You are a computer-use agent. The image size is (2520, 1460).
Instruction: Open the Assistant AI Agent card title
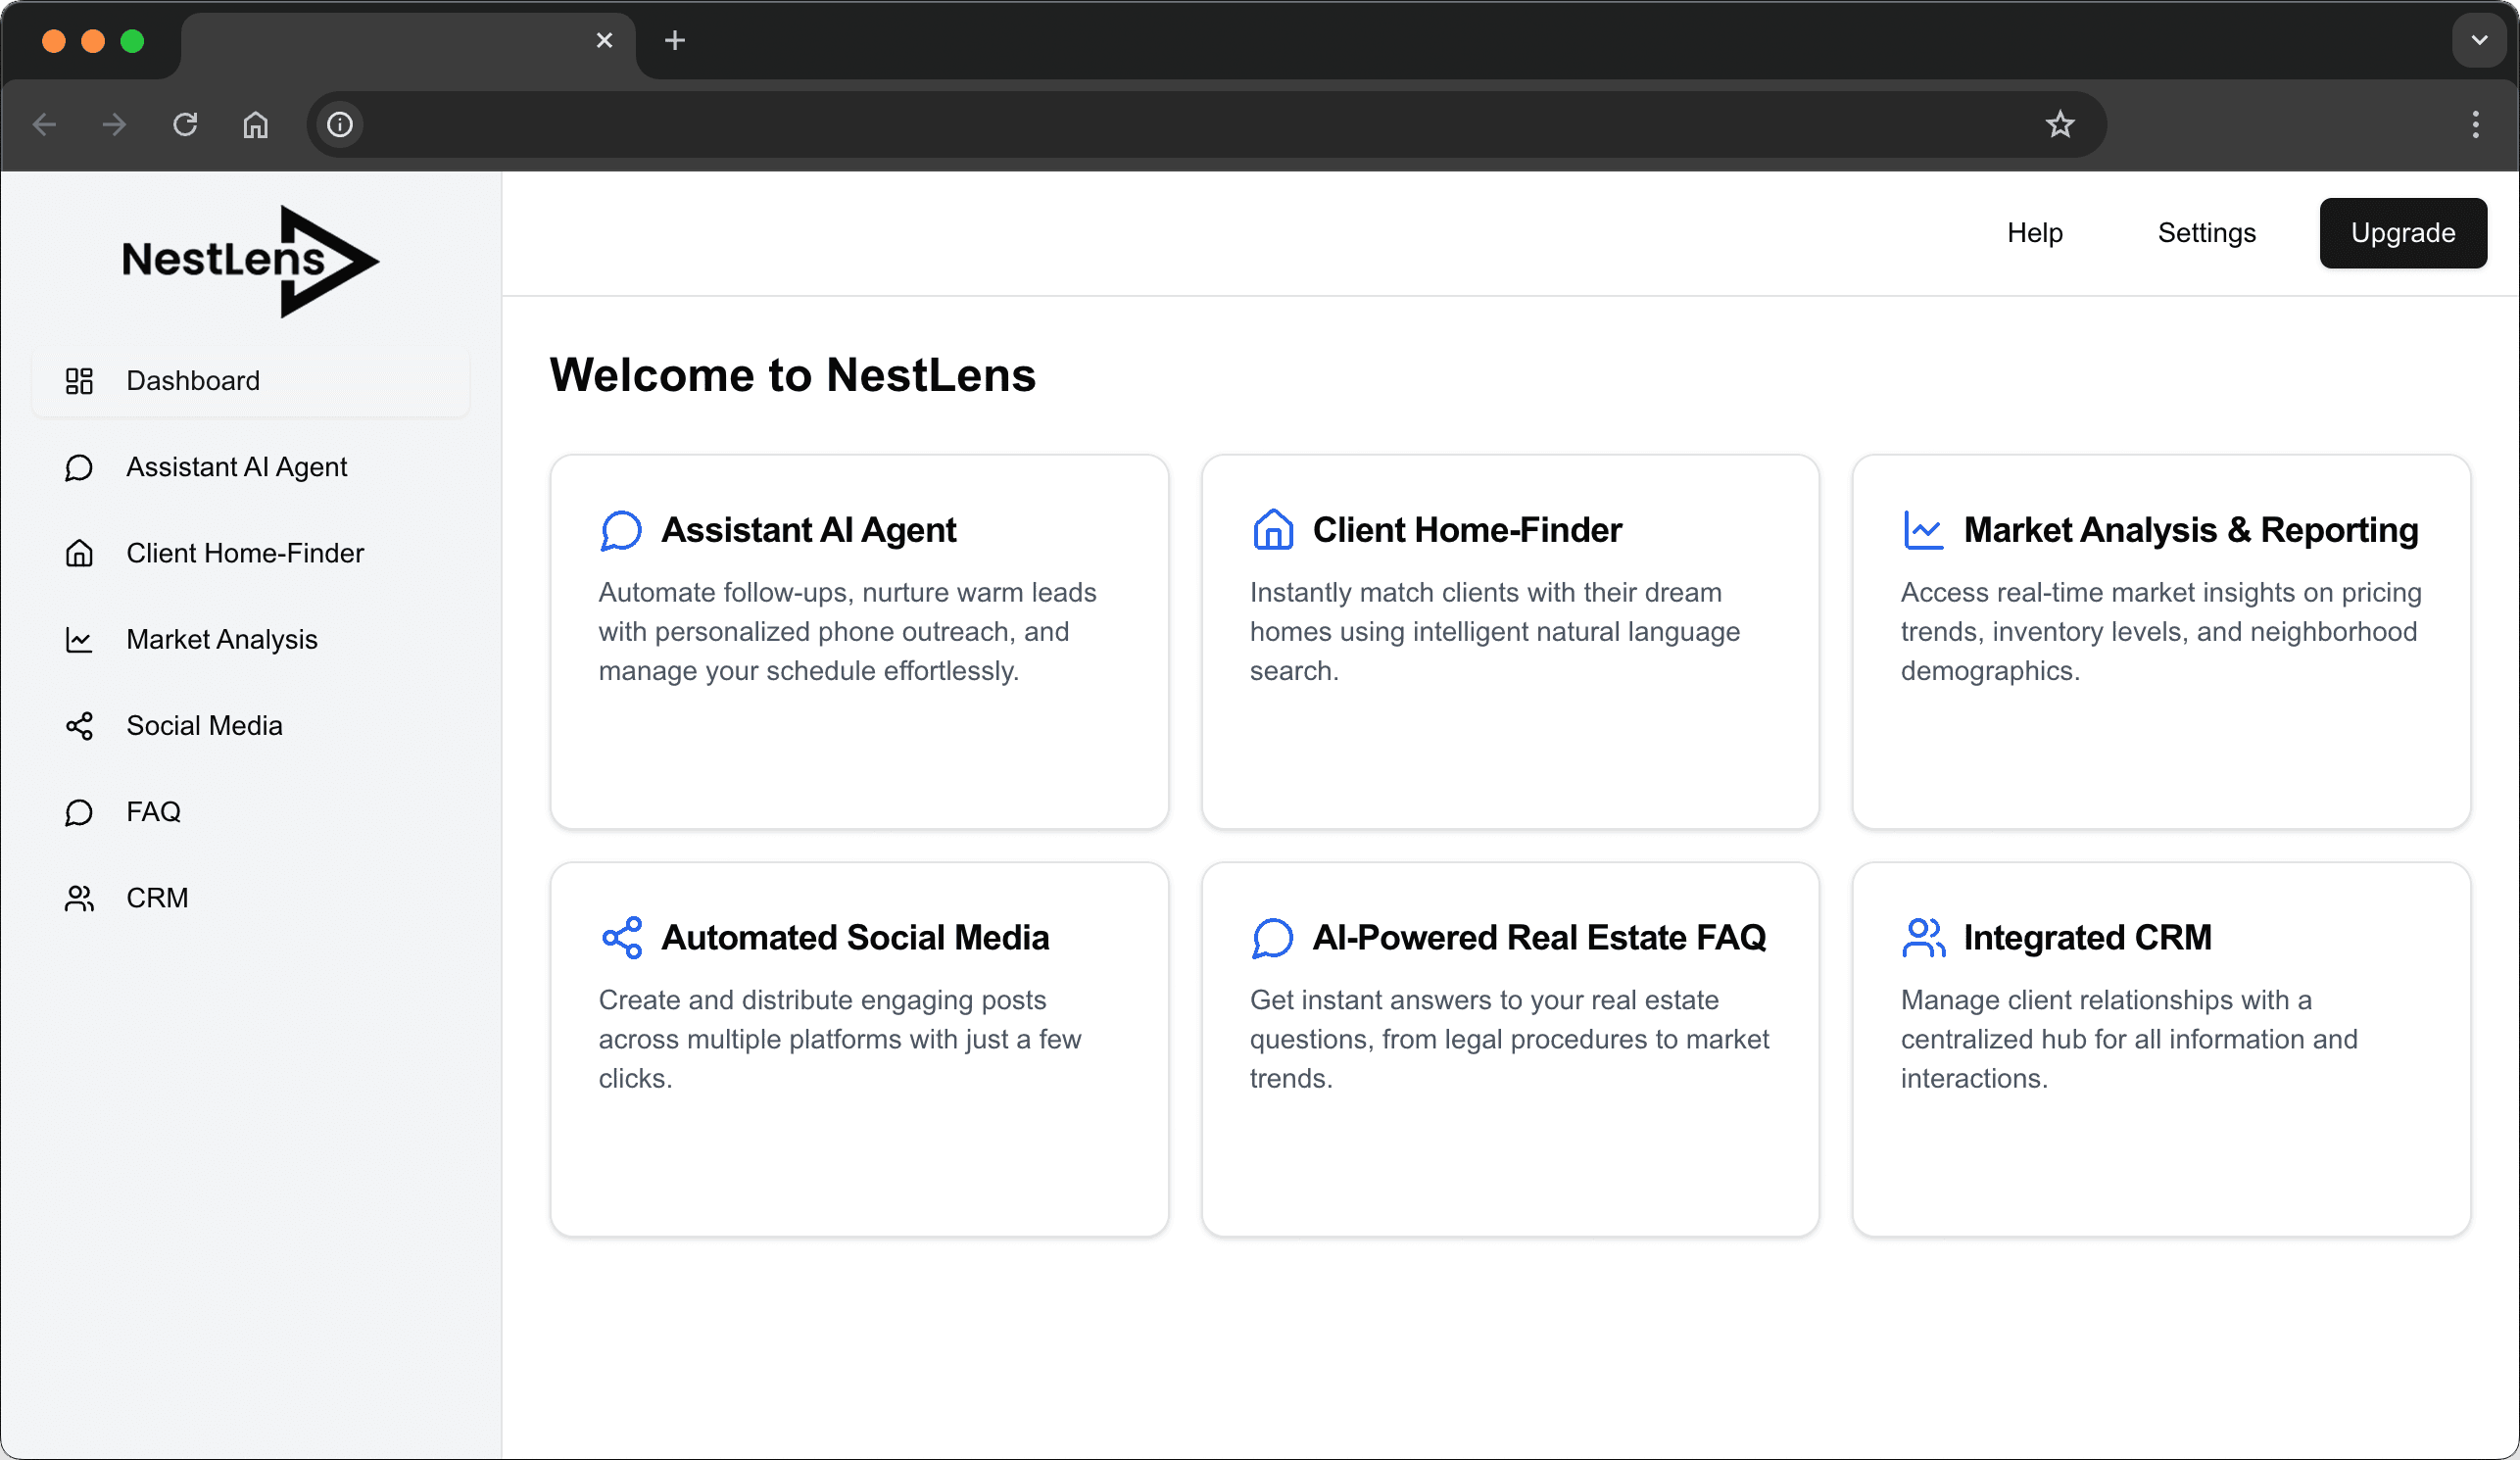809,530
